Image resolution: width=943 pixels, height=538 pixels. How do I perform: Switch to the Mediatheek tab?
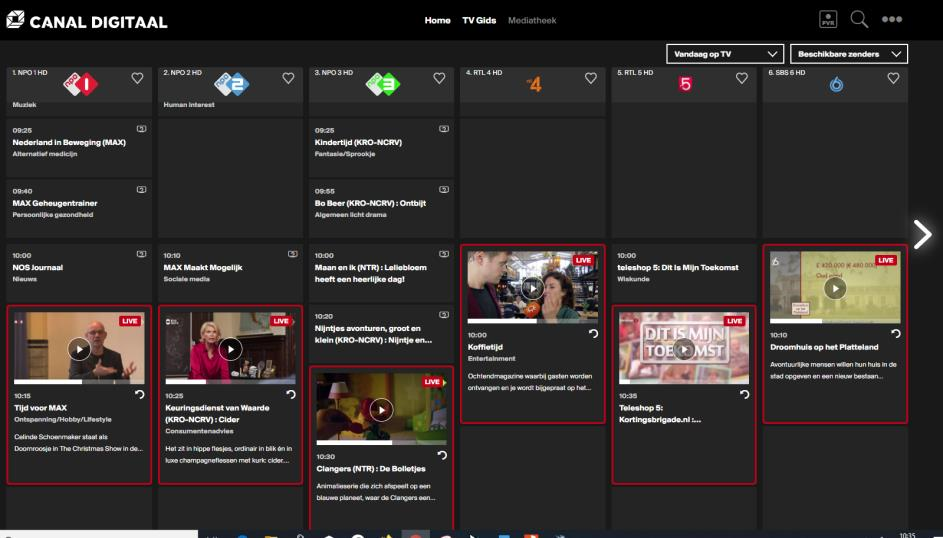532,21
